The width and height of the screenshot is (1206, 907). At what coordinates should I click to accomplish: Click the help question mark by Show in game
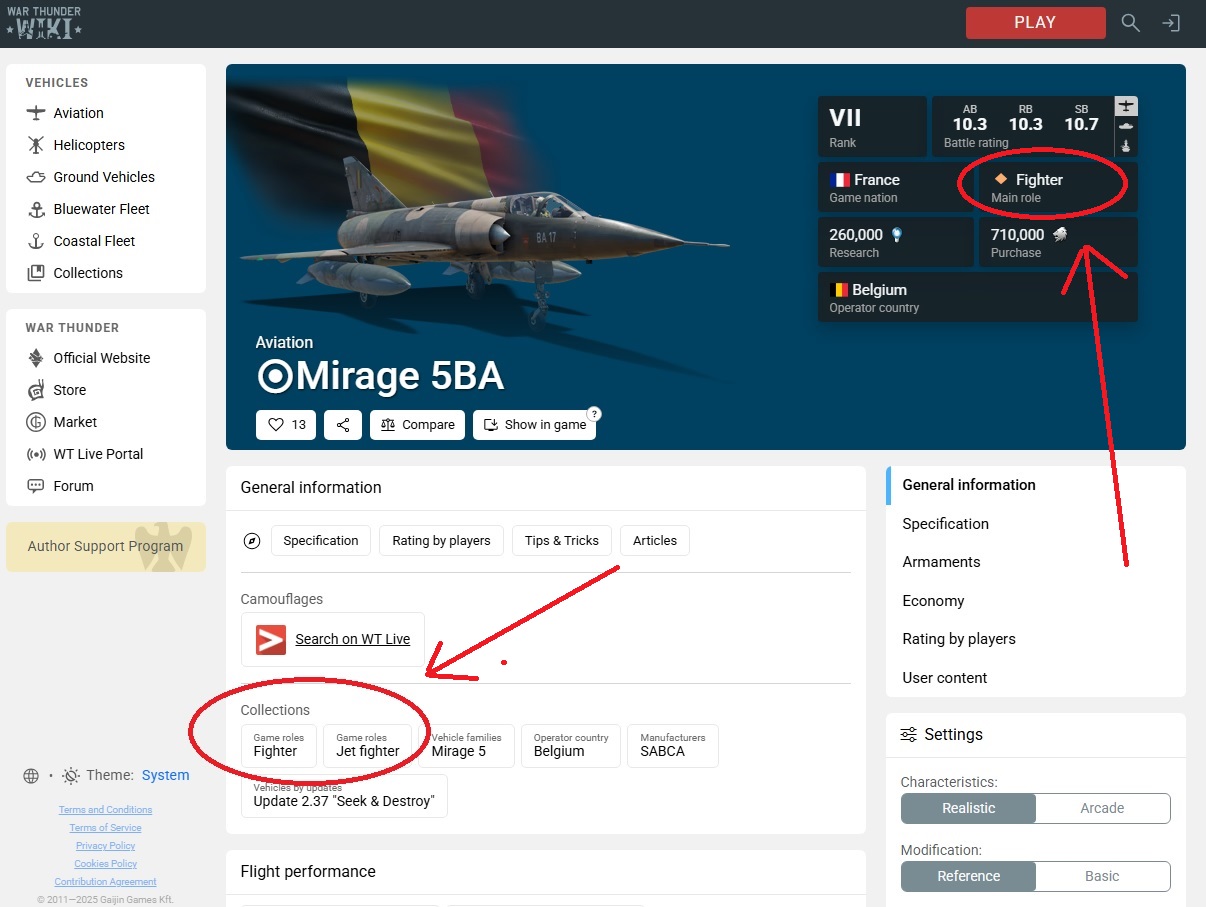594,413
